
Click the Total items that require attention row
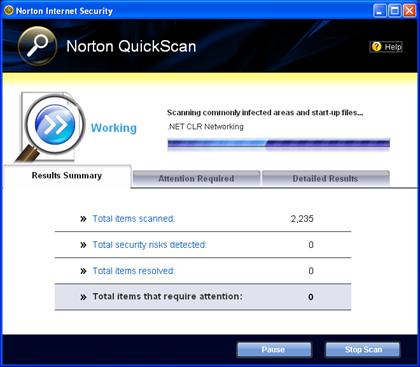(203, 297)
